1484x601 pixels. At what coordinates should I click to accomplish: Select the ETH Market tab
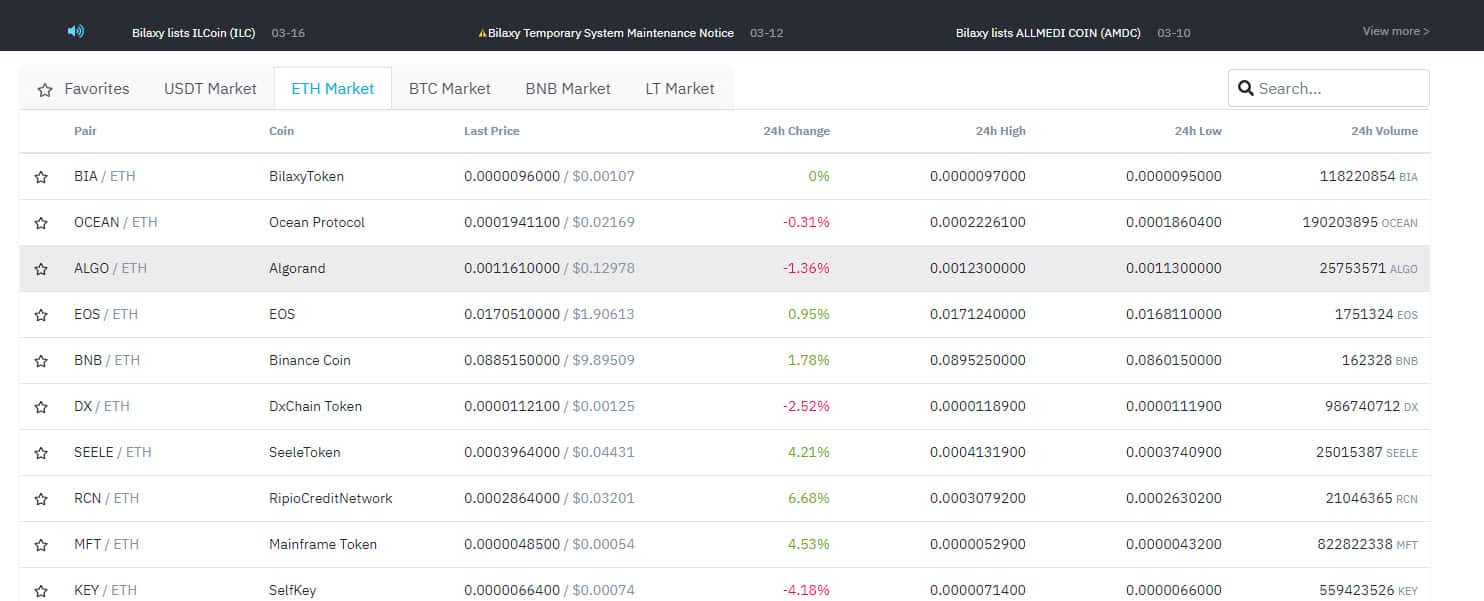point(333,88)
